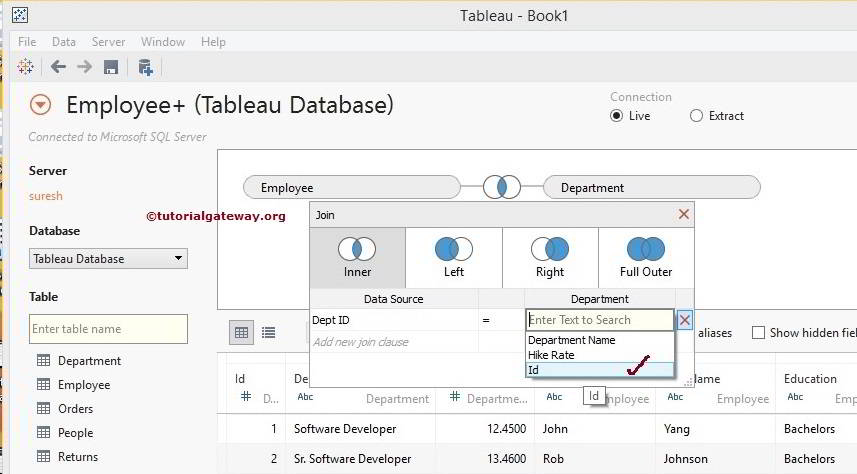Click the 12.4500 cell
Image resolution: width=857 pixels, height=474 pixels.
[506, 429]
